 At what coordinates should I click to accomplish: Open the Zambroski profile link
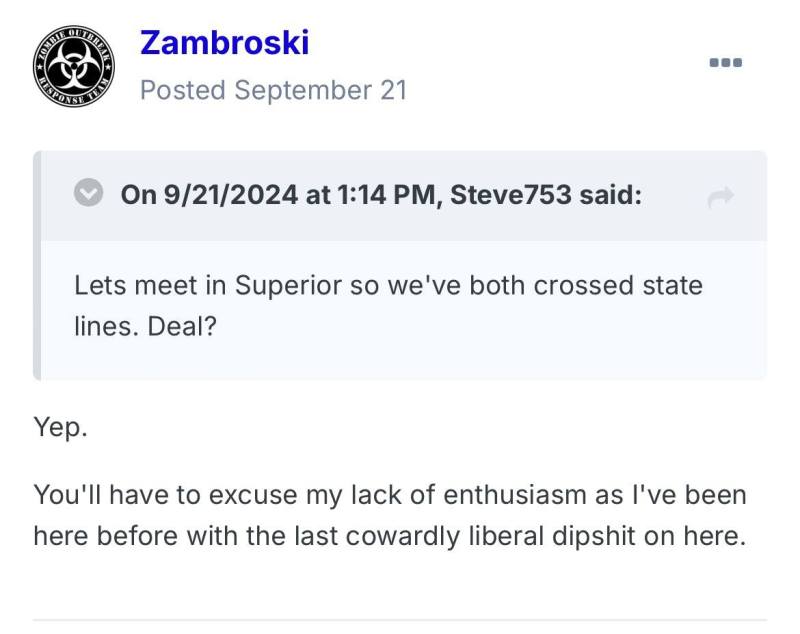point(224,42)
